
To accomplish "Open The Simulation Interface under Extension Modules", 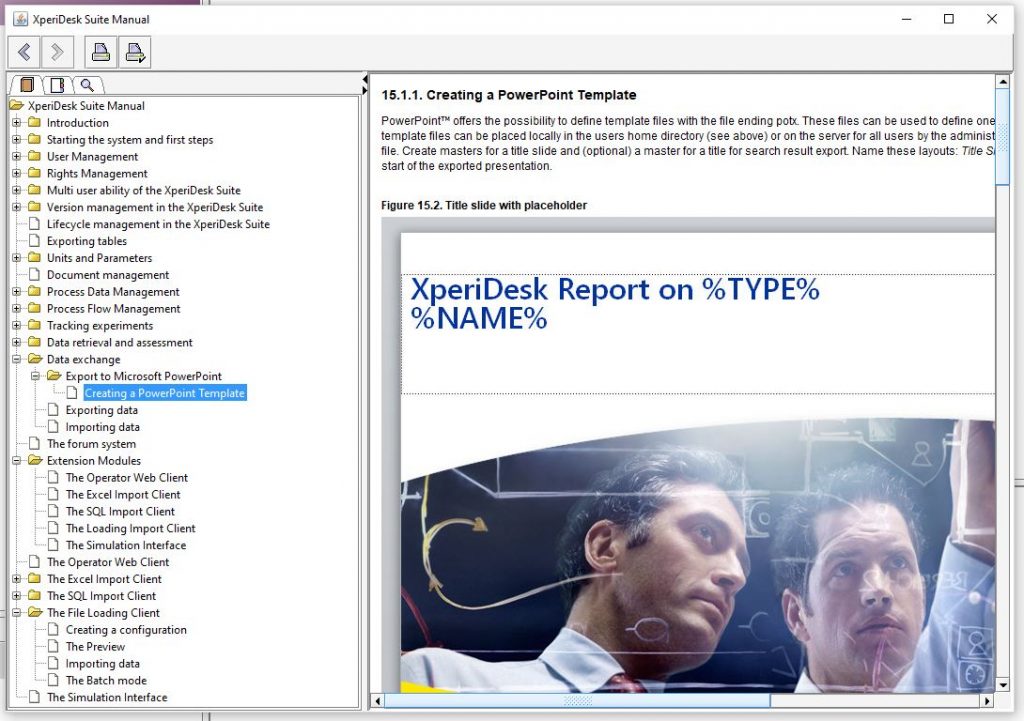I will tap(126, 545).
